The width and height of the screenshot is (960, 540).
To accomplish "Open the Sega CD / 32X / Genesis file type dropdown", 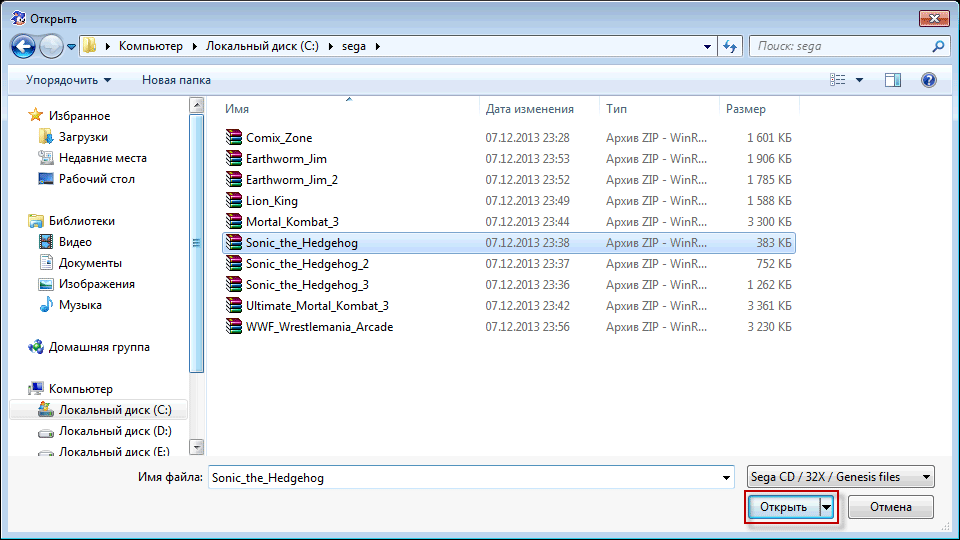I will pos(840,477).
